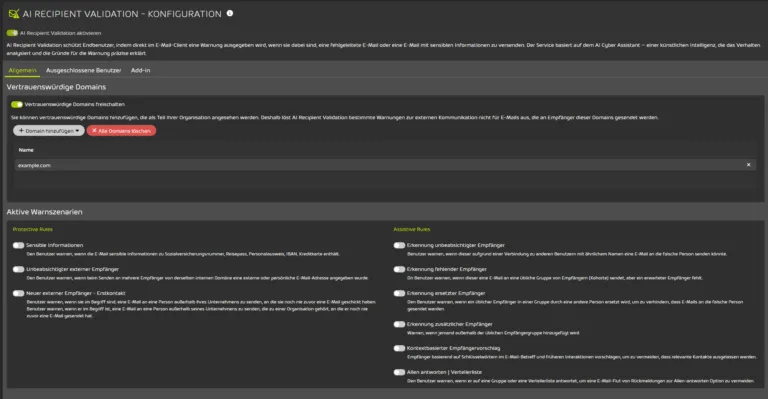Screen dimensions: 768x399
Task: Turn on Allen antworten | Verteilerliste toggle
Action: click(399, 372)
